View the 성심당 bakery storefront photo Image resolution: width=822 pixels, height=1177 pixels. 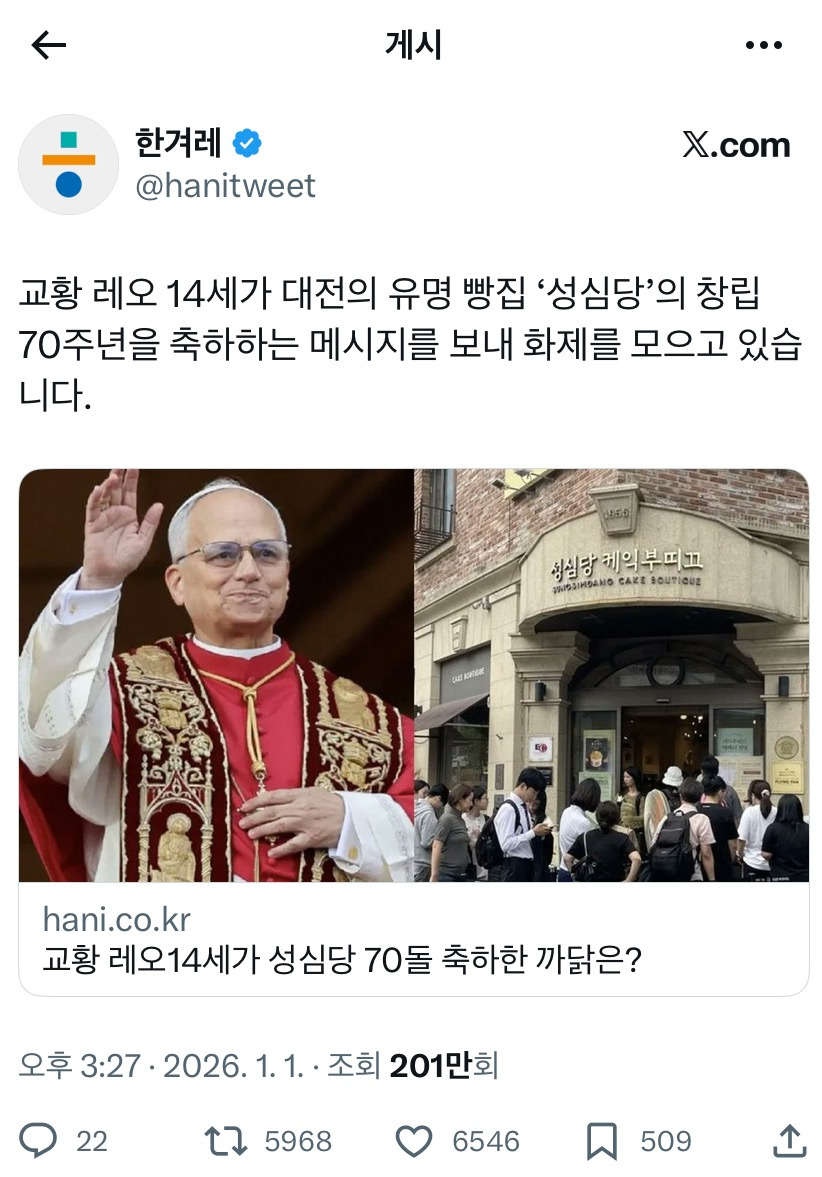[x=611, y=675]
